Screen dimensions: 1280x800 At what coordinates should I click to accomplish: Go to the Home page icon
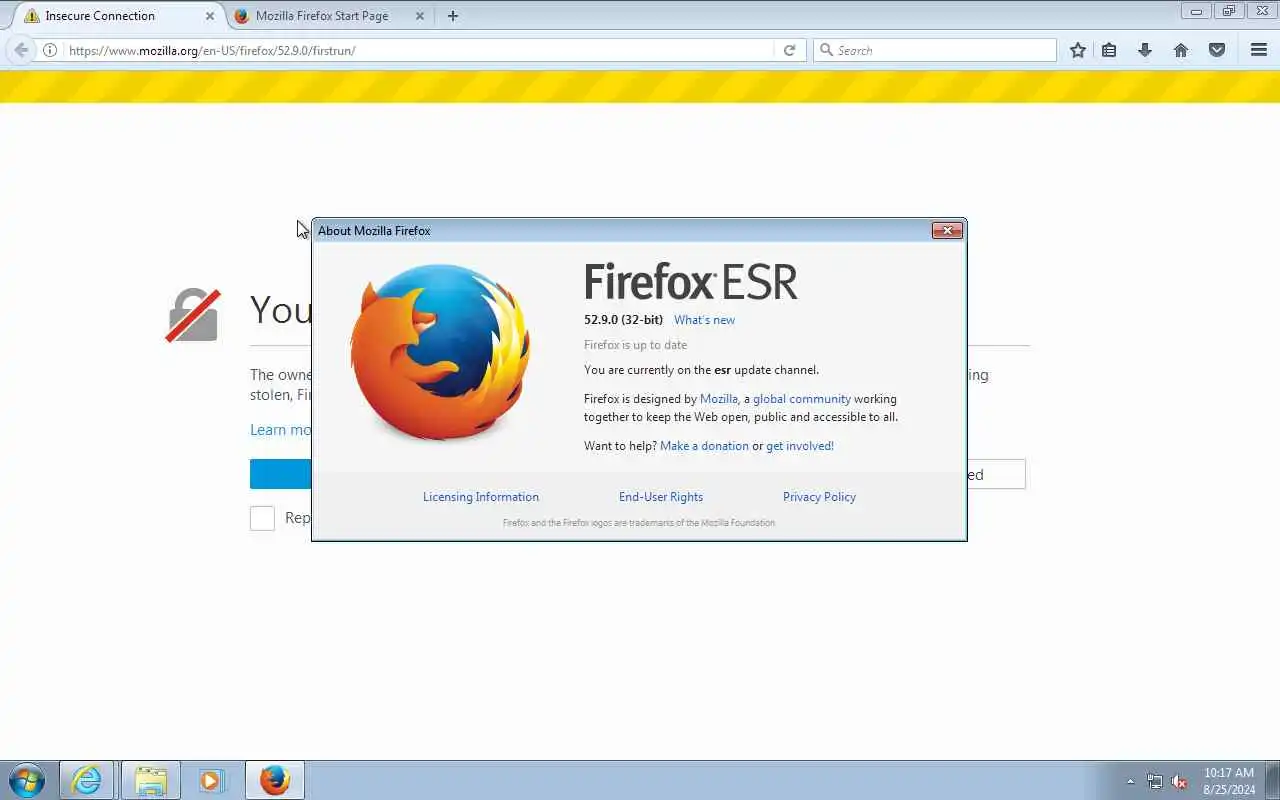(x=1181, y=50)
